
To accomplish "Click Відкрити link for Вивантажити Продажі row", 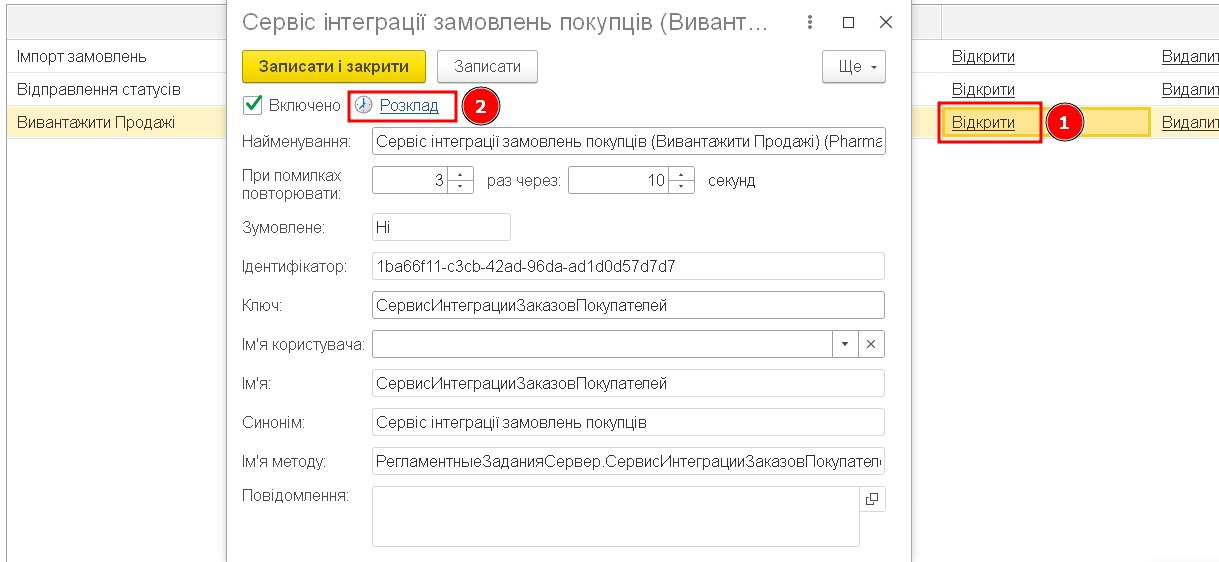I will [x=983, y=123].
